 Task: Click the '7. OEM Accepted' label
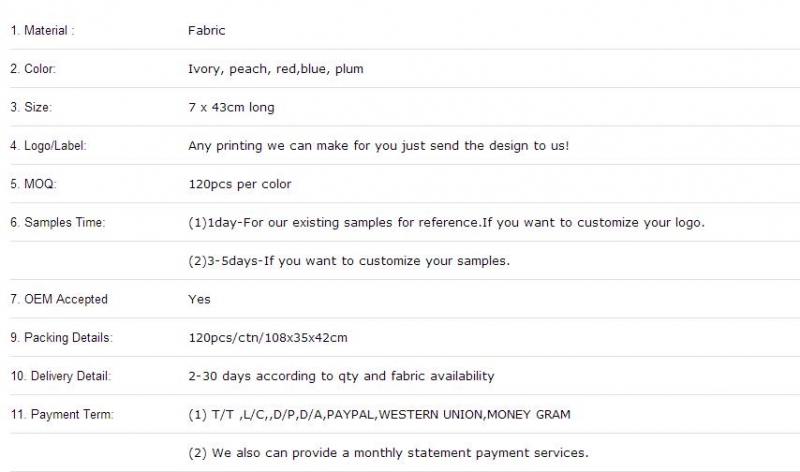pos(59,299)
